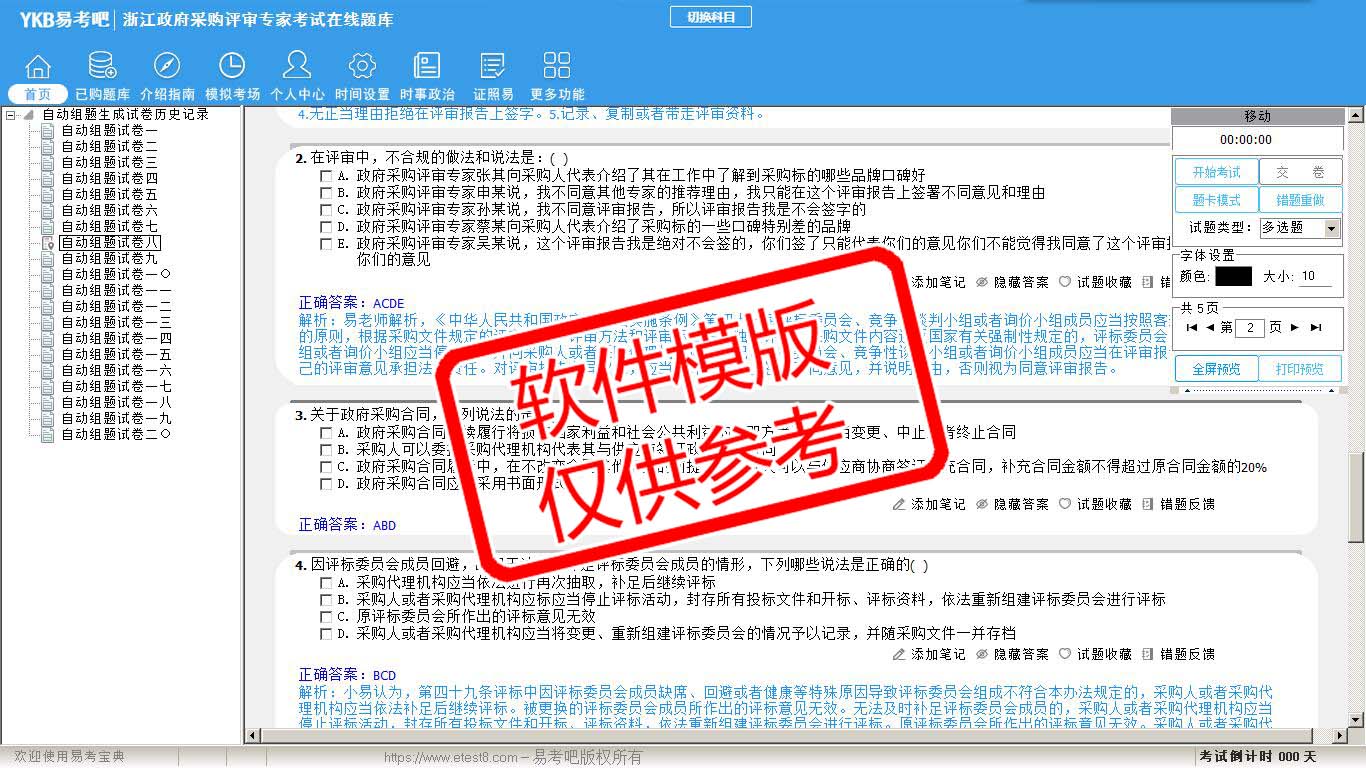The width and height of the screenshot is (1366, 768).
Task: Jump to last page using pager arrow
Action: [x=1315, y=327]
